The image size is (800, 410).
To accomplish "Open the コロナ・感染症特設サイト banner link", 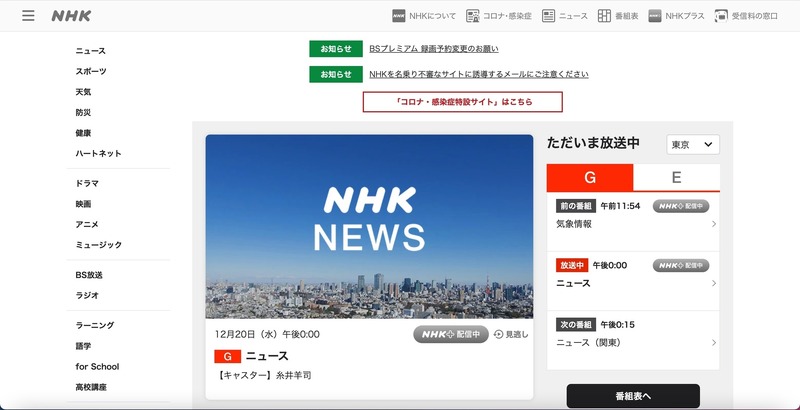I will point(462,102).
